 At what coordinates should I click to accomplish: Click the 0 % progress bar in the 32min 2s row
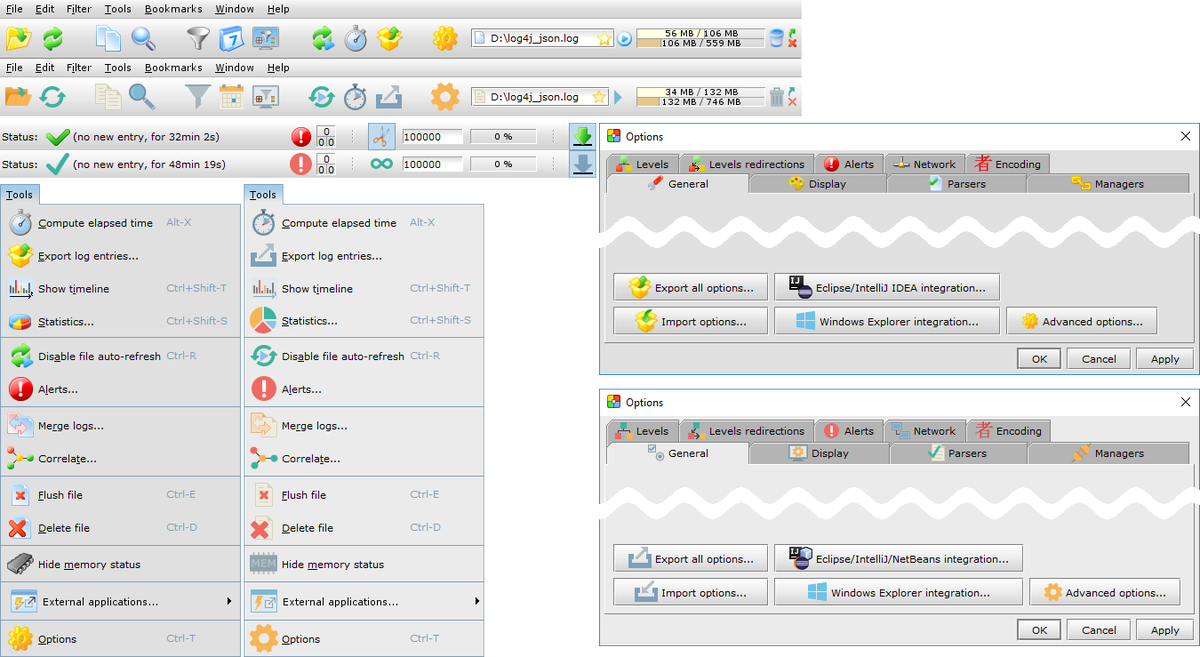click(503, 137)
